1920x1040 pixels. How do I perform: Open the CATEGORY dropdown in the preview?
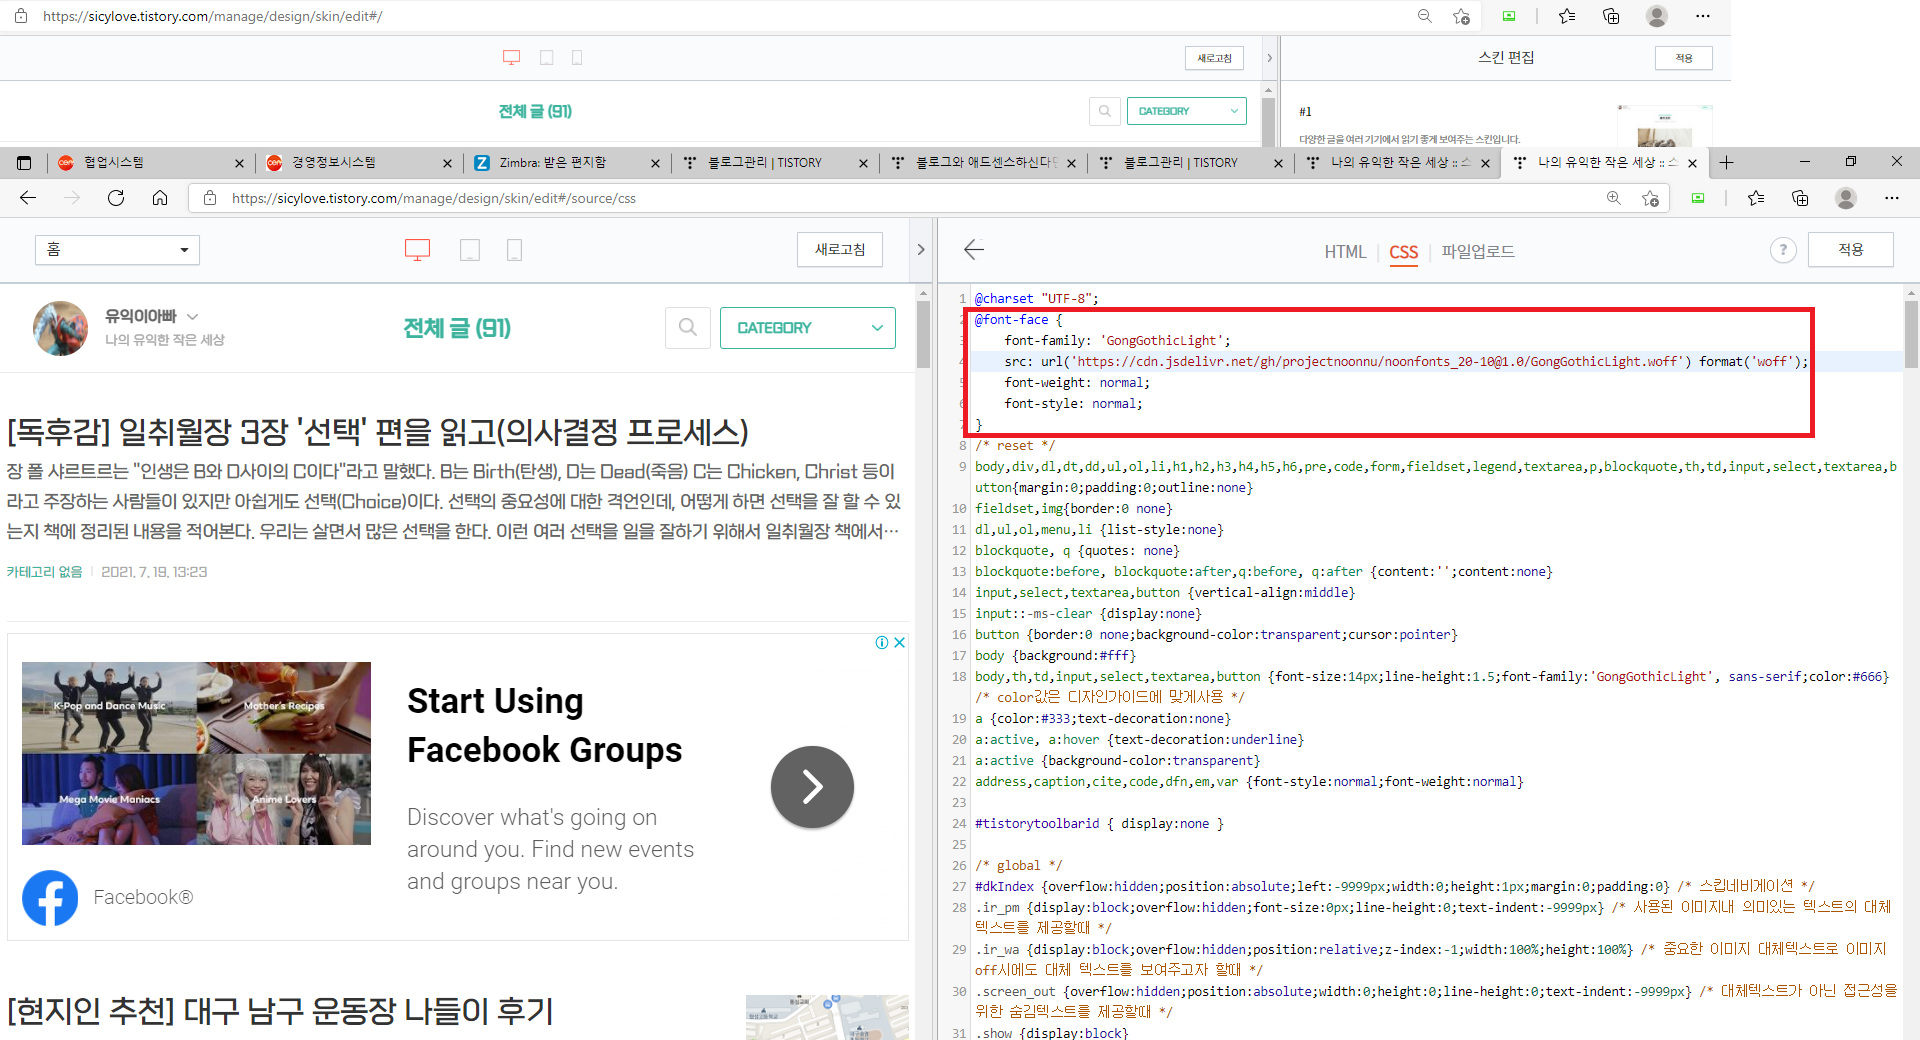click(x=808, y=328)
